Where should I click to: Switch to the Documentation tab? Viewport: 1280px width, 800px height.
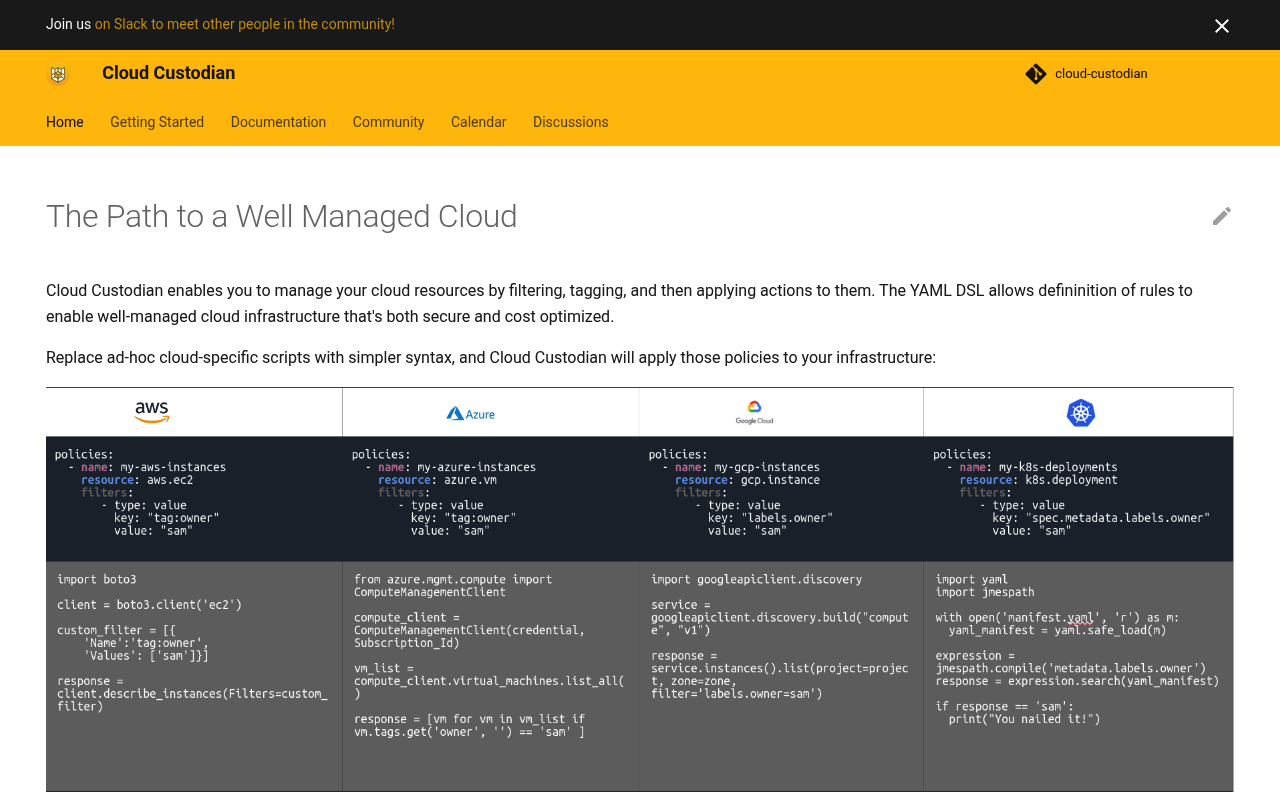(278, 122)
